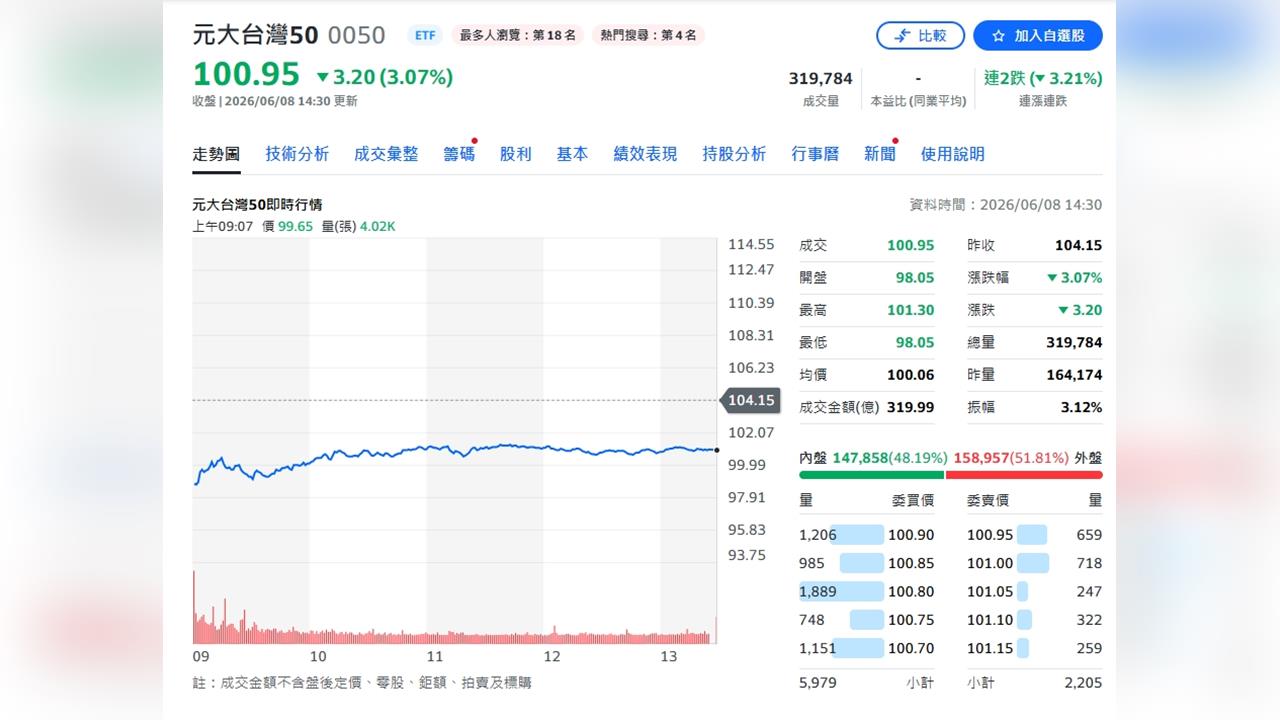Click ask price 101.05 row
Viewport: 1280px width, 720px height.
[1035, 591]
